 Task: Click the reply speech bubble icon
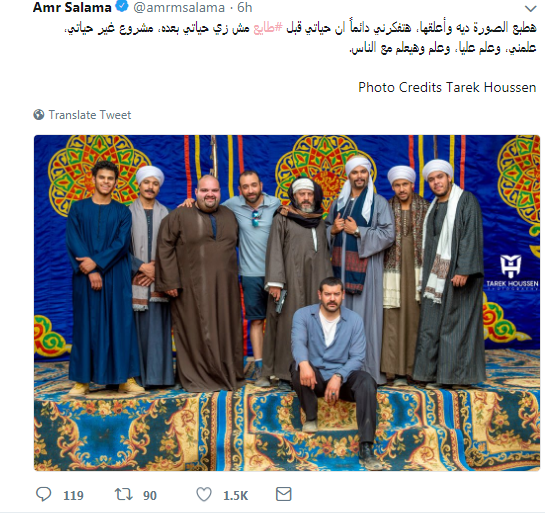coord(43,494)
